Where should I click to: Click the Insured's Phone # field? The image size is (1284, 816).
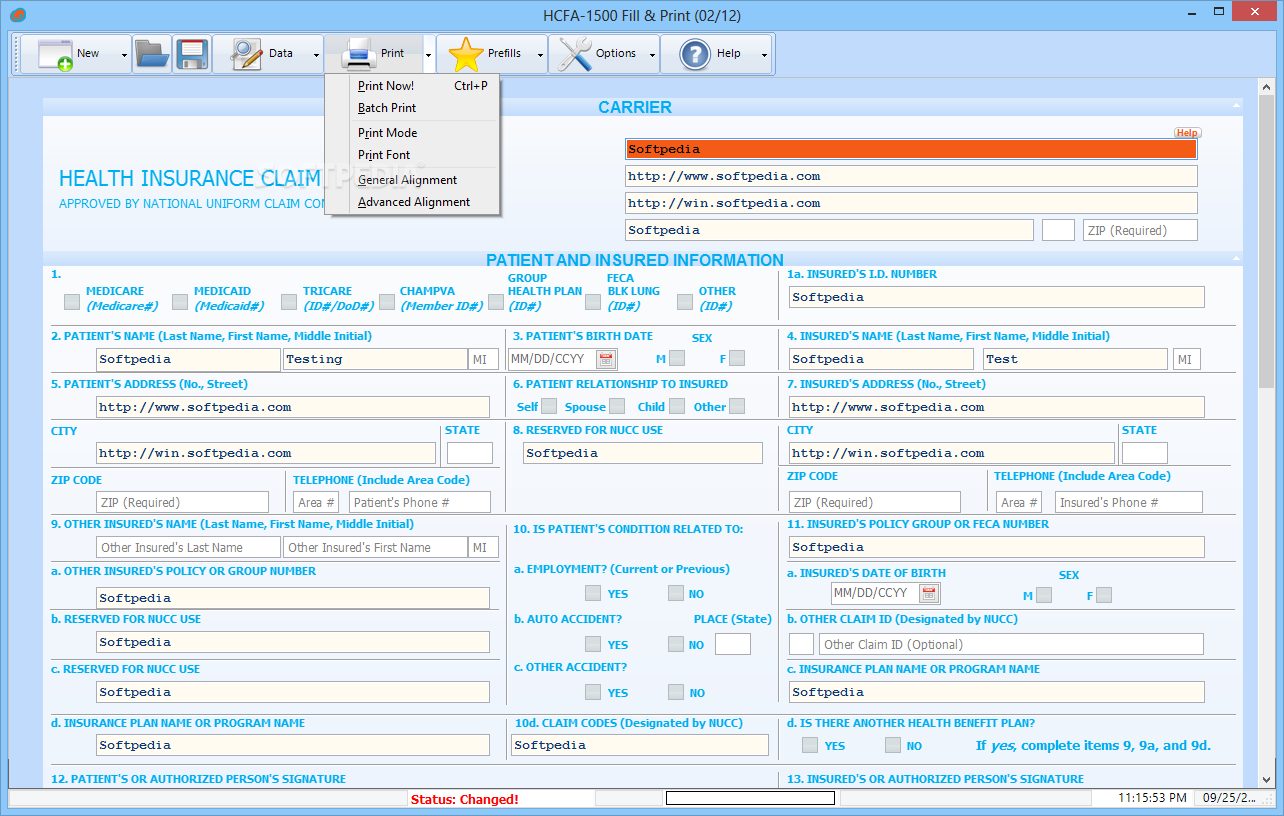click(1129, 502)
